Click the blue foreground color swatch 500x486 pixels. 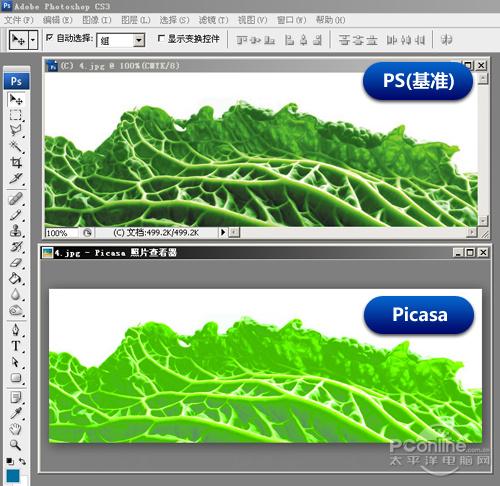click(x=13, y=477)
